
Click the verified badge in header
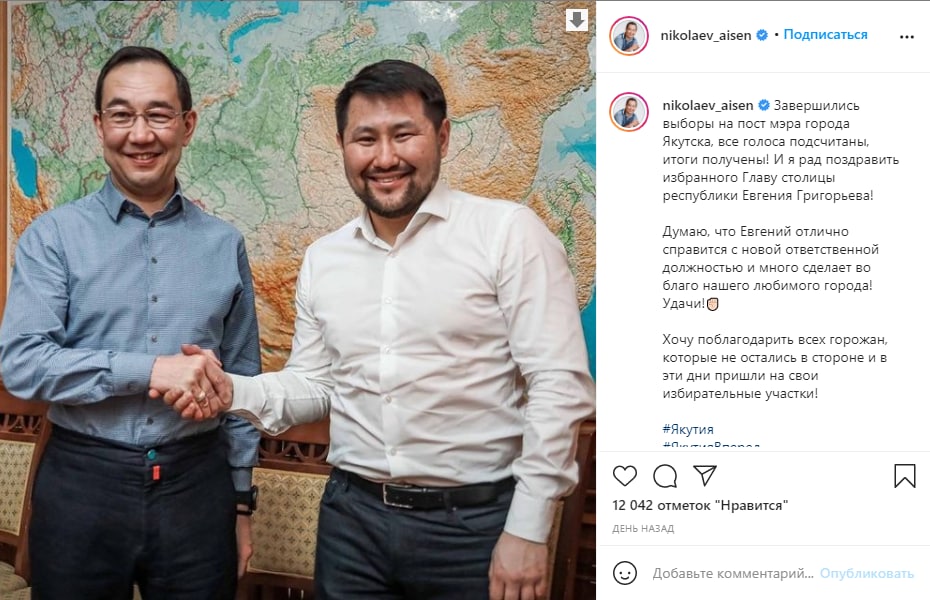[762, 36]
